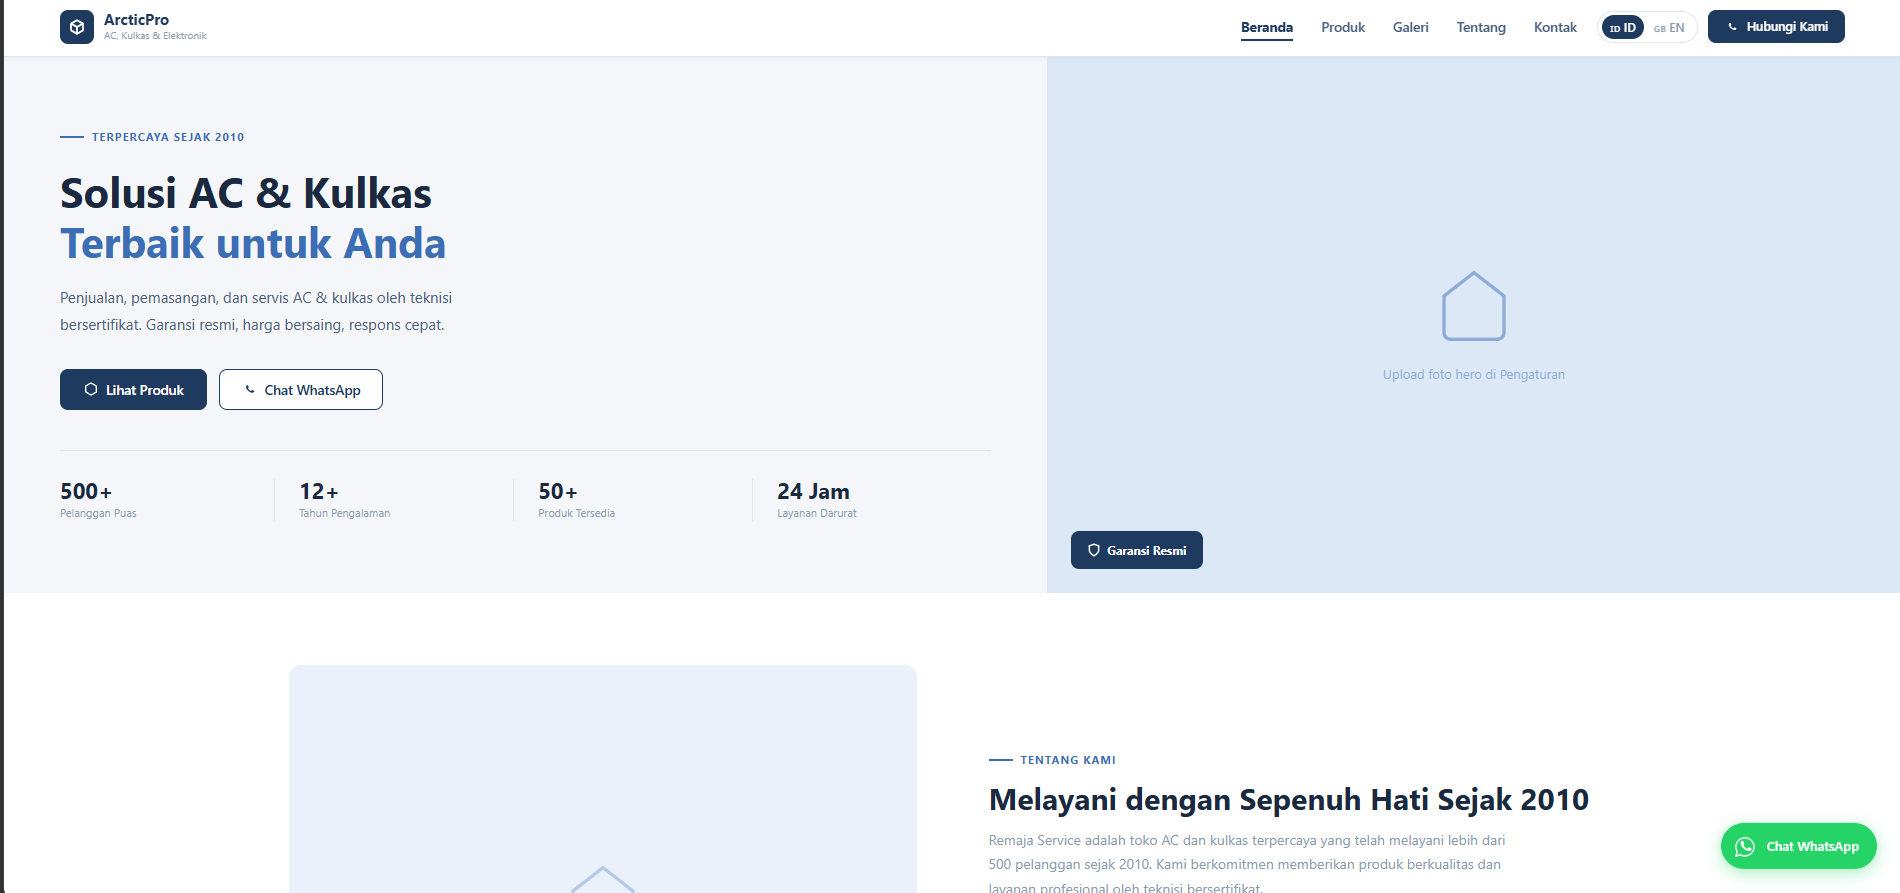Click the Lihat Produk button

coord(133,390)
